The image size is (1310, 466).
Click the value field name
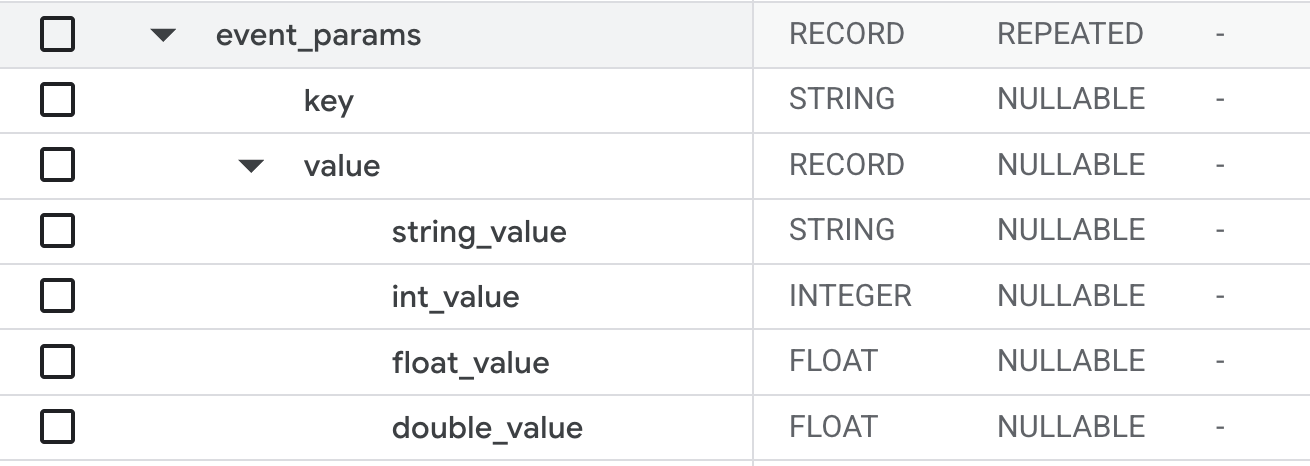coord(342,166)
